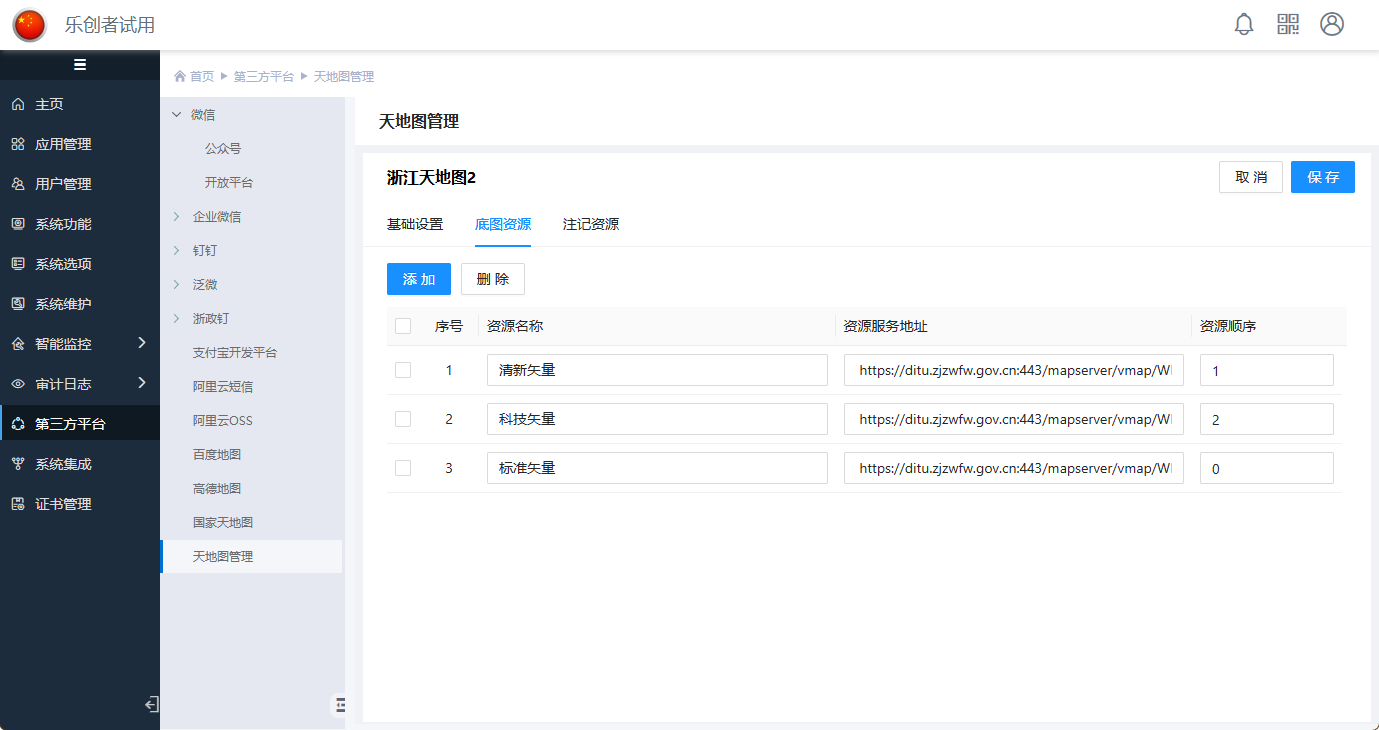Click the 证书管理 sidebar icon
Image resolution: width=1379 pixels, height=730 pixels.
(18, 504)
